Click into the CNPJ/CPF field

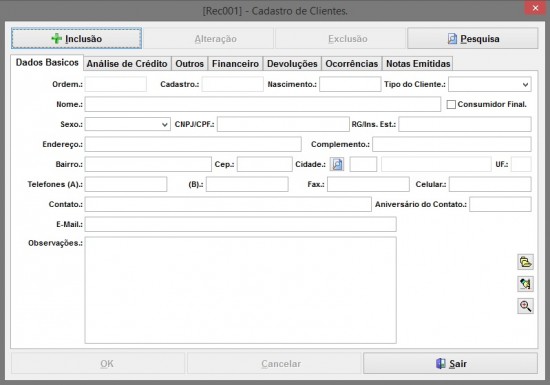(x=283, y=124)
